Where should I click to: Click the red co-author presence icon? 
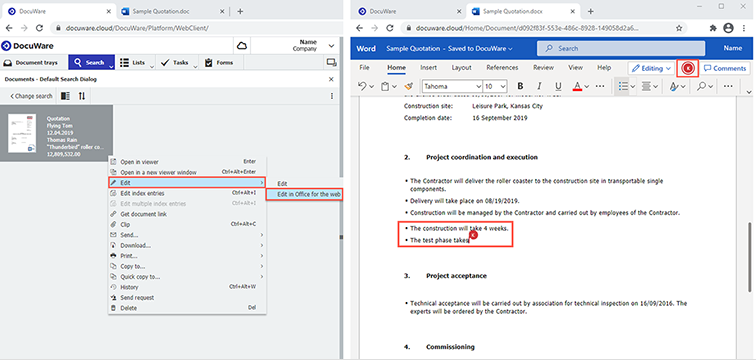pos(688,68)
